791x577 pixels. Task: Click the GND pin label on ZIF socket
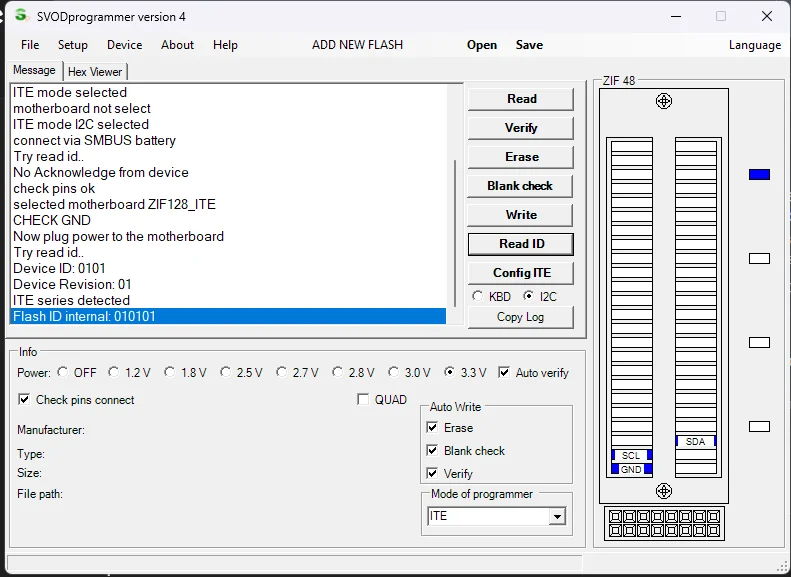[x=631, y=470]
